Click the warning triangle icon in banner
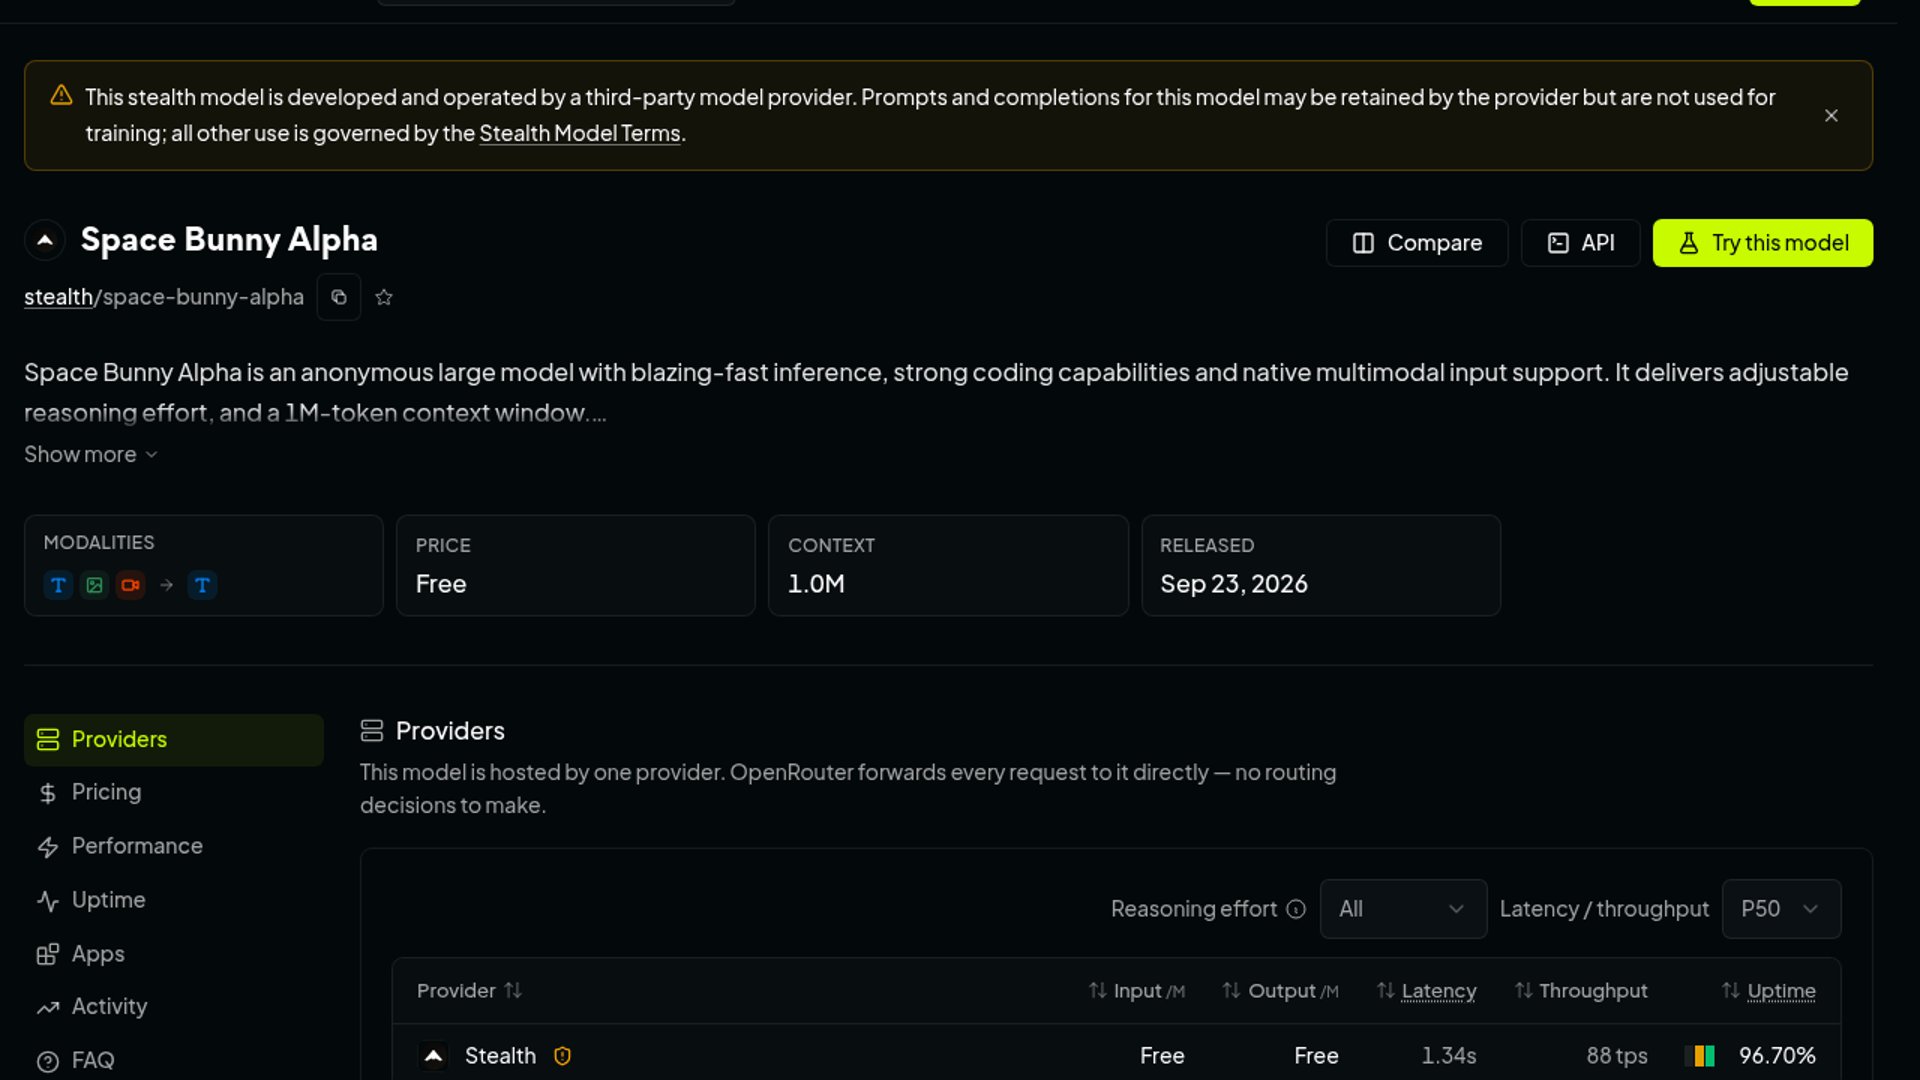This screenshot has height=1080, width=1920. 61,95
